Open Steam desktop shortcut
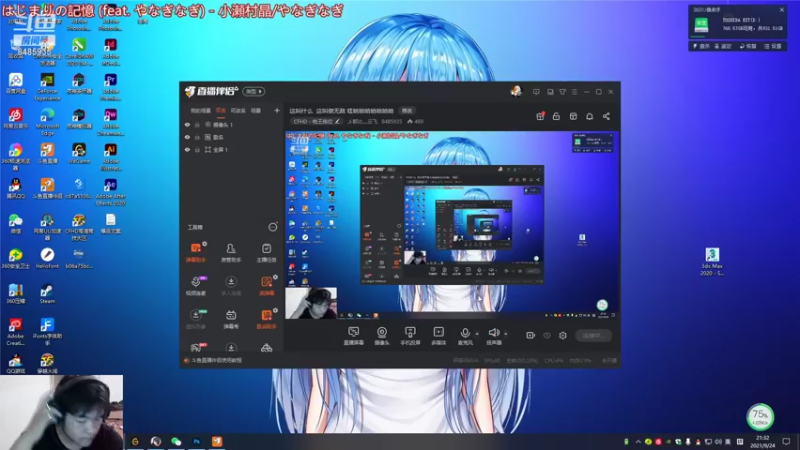800x450 pixels. [47, 294]
